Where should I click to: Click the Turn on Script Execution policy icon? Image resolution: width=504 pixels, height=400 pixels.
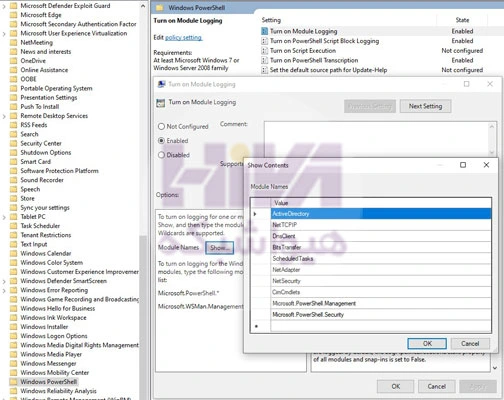pos(264,51)
